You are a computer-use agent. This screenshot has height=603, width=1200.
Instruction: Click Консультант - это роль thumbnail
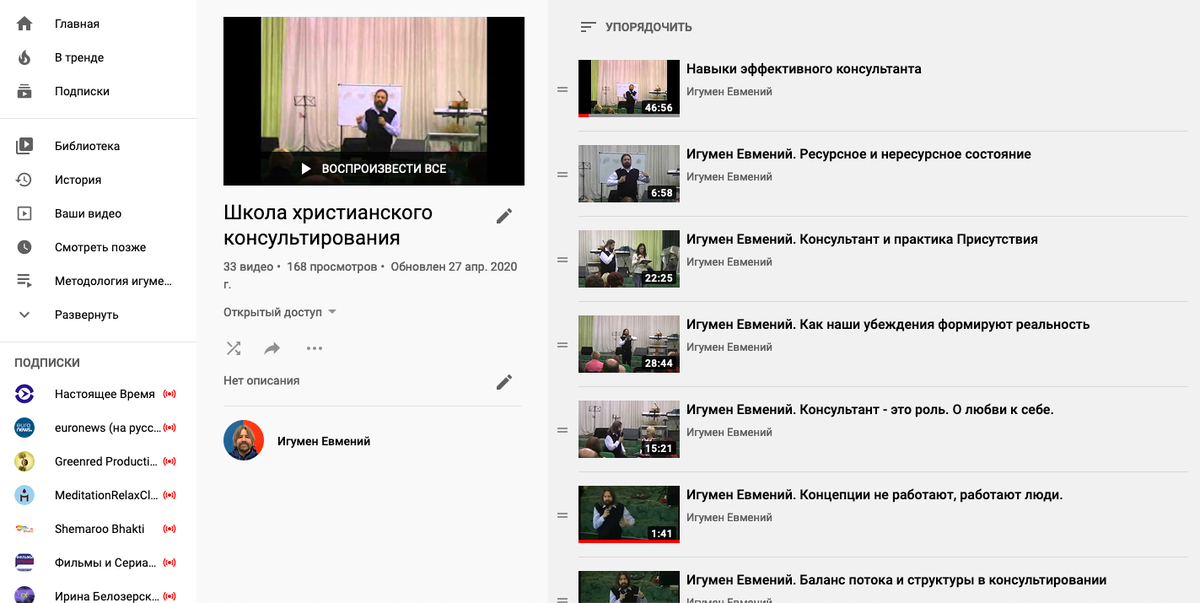(x=629, y=429)
